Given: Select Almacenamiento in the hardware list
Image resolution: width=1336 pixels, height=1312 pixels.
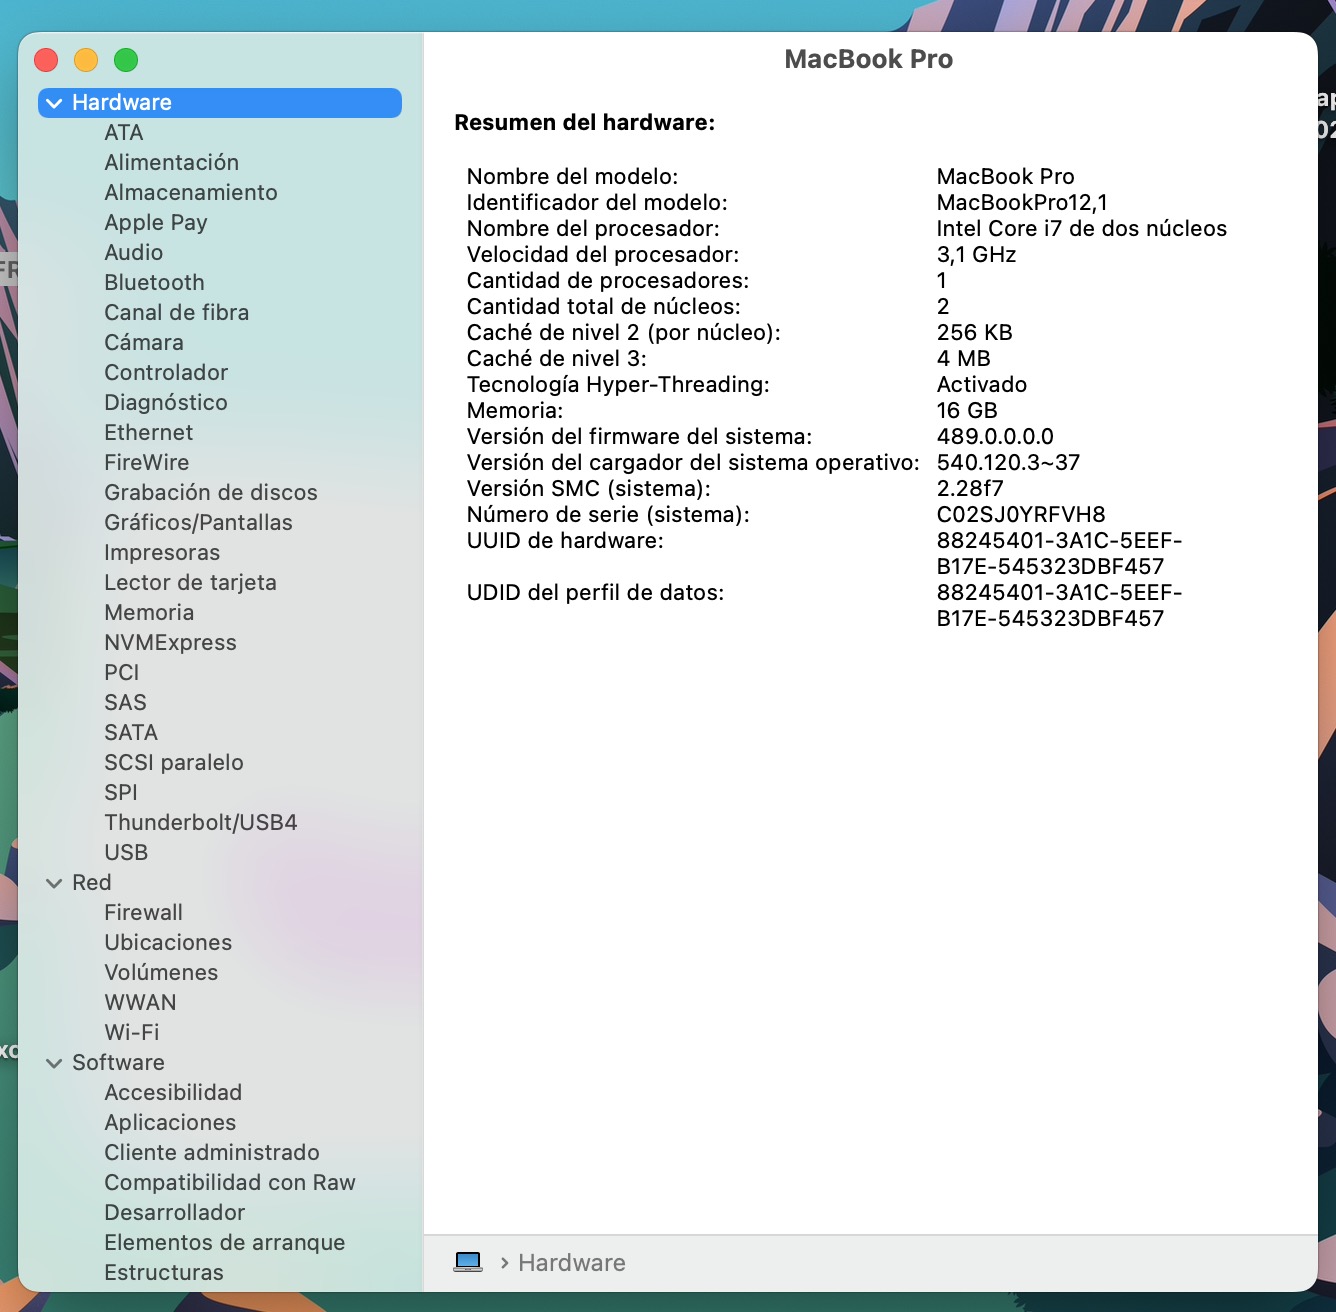Looking at the screenshot, I should pos(191,193).
